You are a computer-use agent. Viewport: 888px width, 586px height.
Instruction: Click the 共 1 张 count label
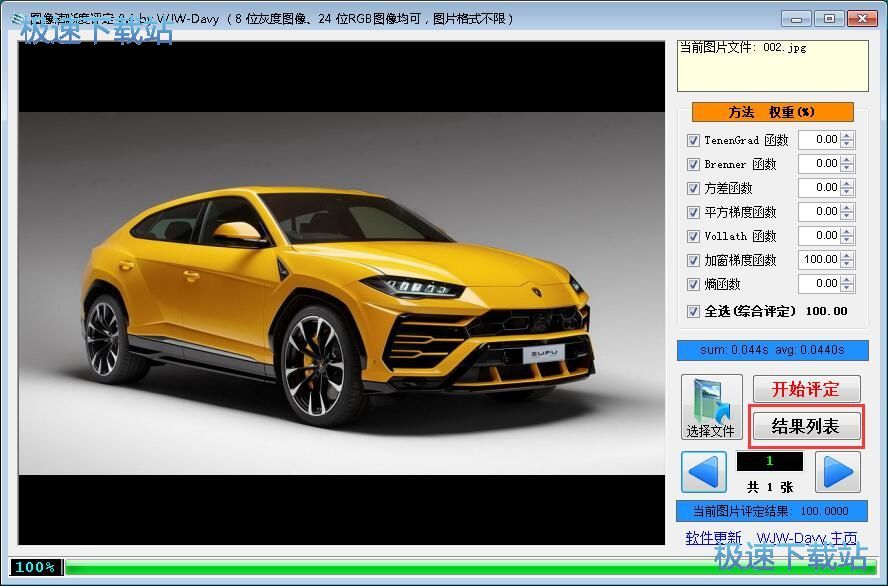(770, 487)
